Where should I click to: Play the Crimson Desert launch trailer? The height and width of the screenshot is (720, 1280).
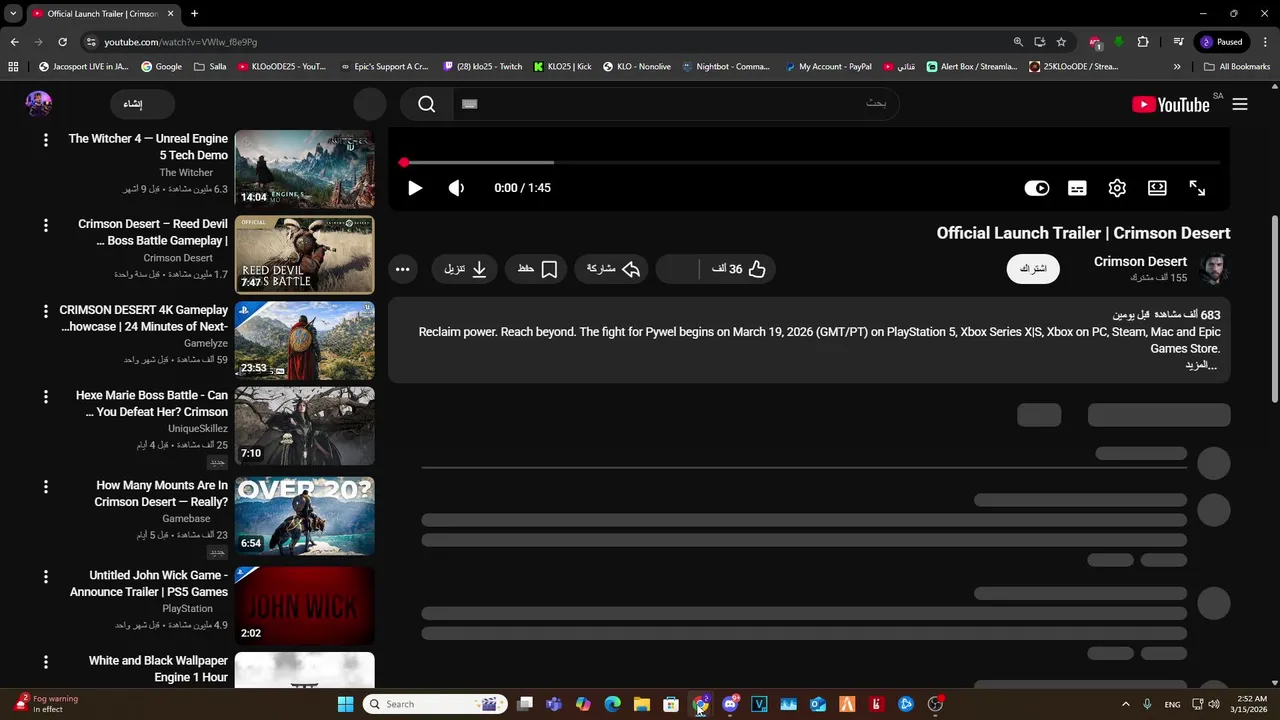click(415, 188)
